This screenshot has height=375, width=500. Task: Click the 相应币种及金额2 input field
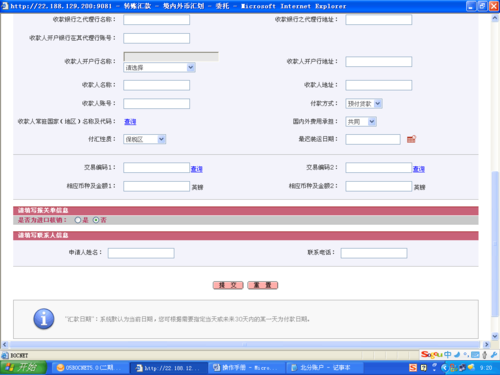pyautogui.click(x=379, y=186)
